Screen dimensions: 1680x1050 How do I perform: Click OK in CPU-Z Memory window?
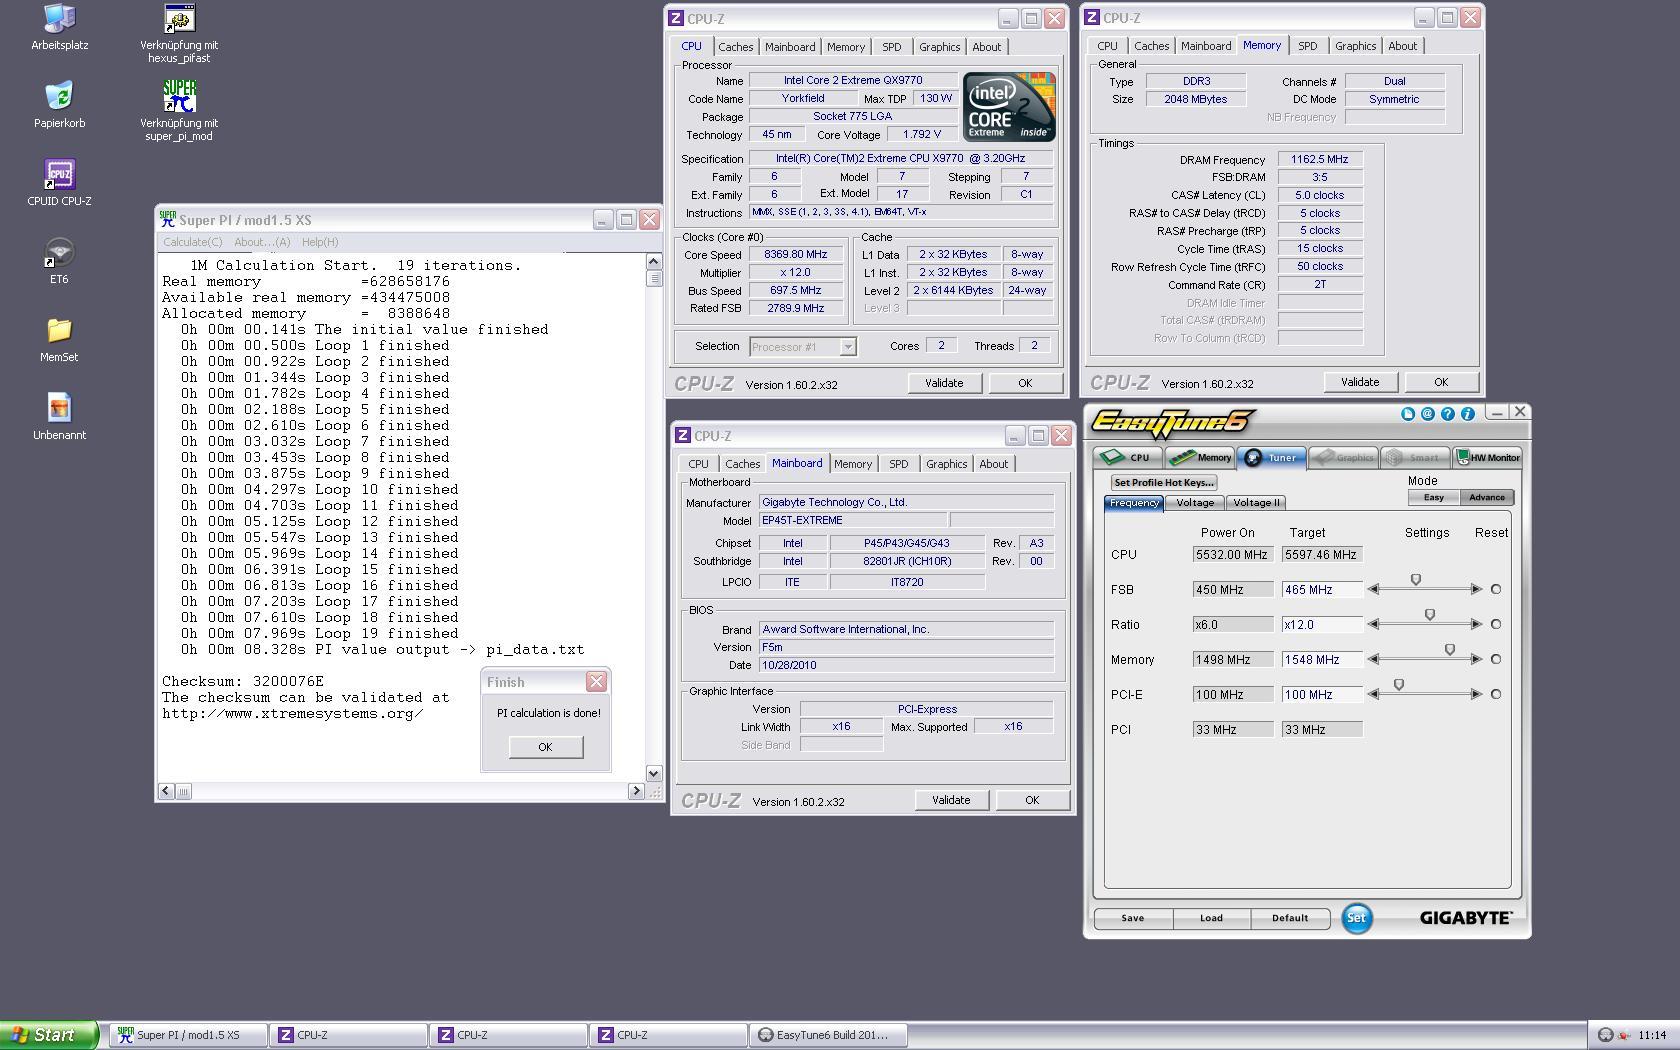[1441, 382]
